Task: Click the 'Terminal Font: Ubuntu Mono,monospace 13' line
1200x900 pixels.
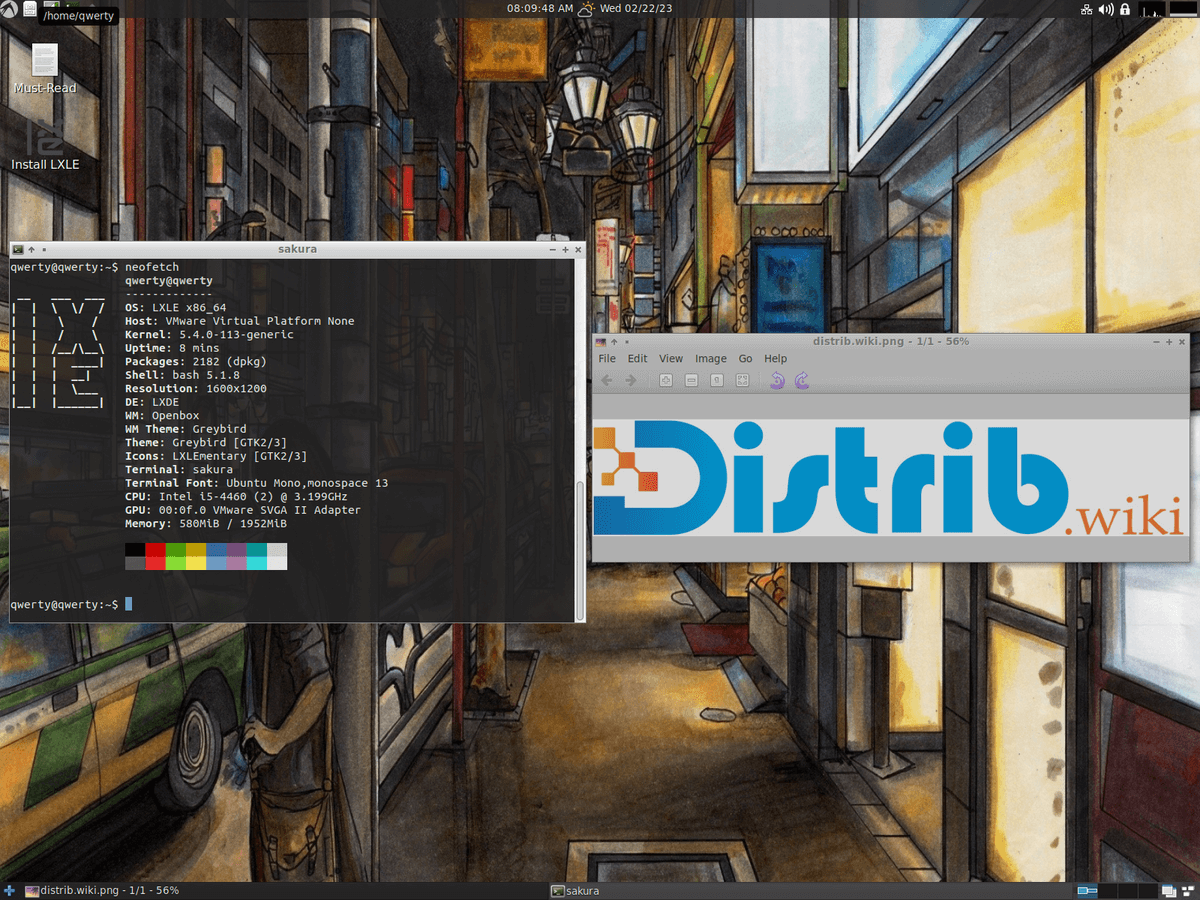Action: coord(257,483)
